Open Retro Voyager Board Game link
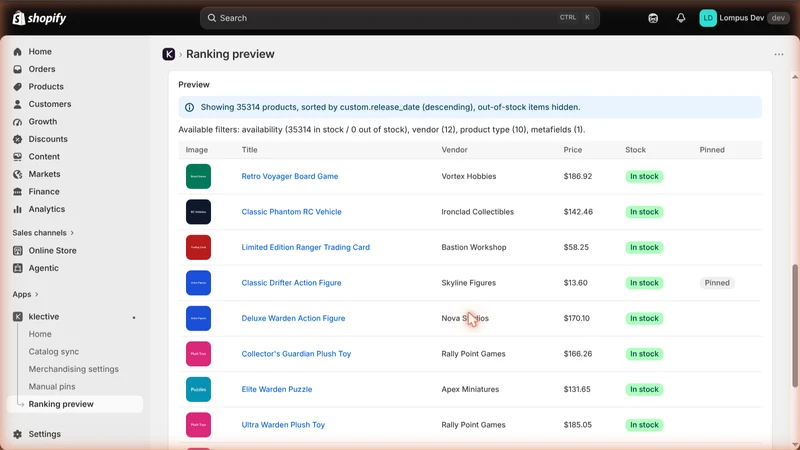This screenshot has width=800, height=450. 290,176
